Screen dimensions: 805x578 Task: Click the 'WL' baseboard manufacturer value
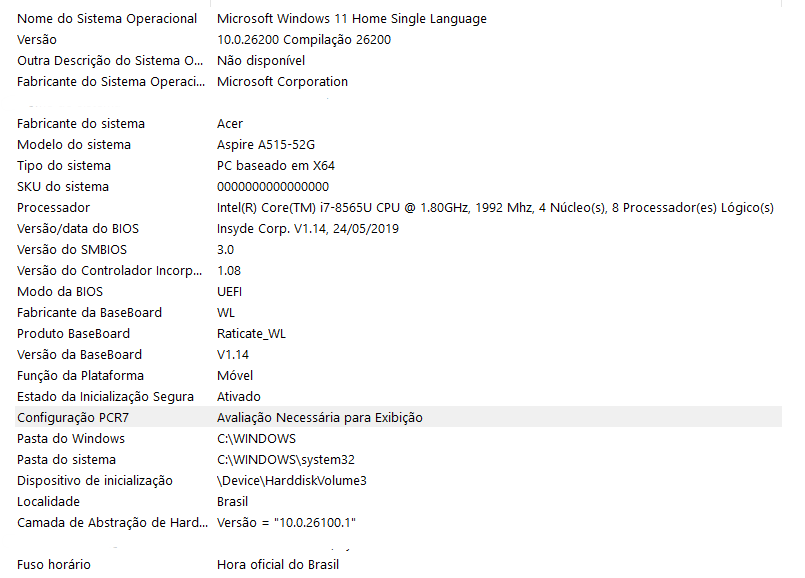click(x=226, y=313)
